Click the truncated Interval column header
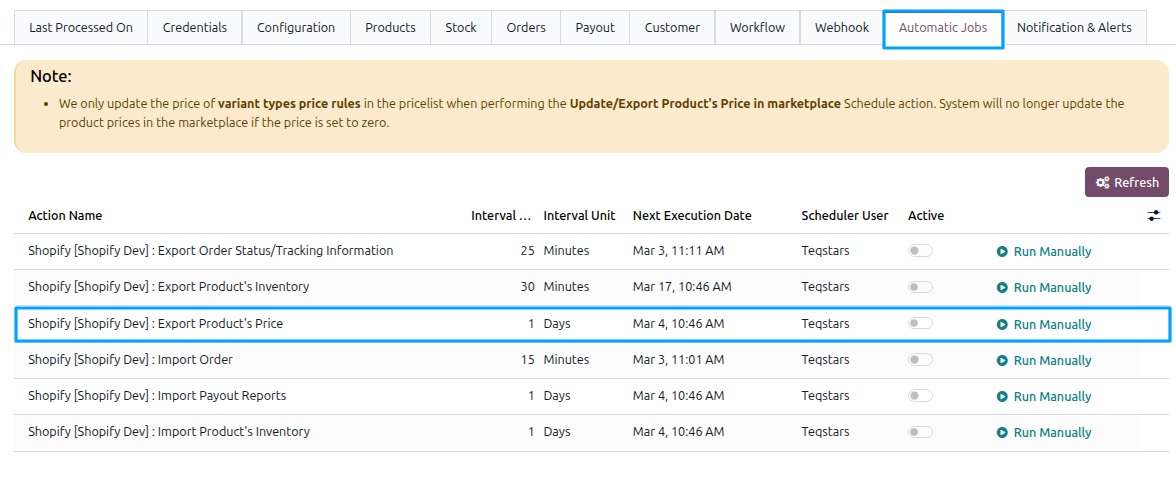Screen dimensions: 1176x480 coord(502,215)
